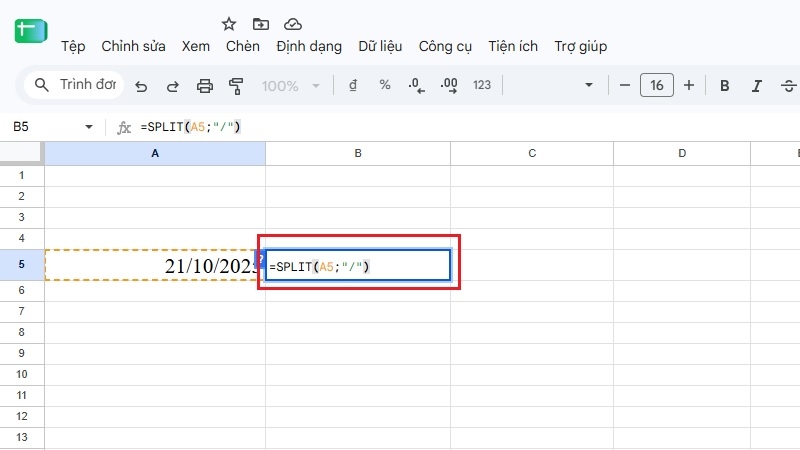Open the Định dạng menu
Image resolution: width=800 pixels, height=450 pixels.
309,46
